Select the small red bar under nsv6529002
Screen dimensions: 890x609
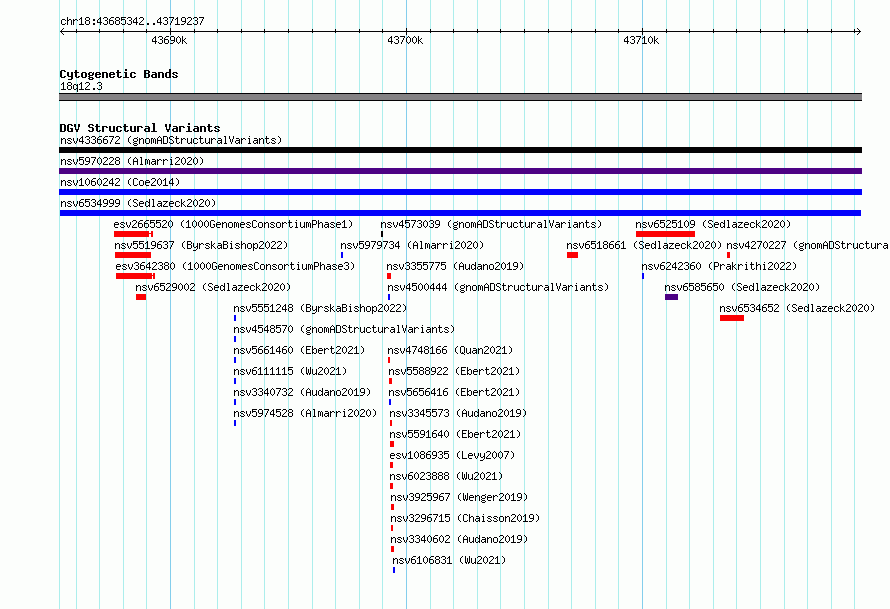[141, 297]
